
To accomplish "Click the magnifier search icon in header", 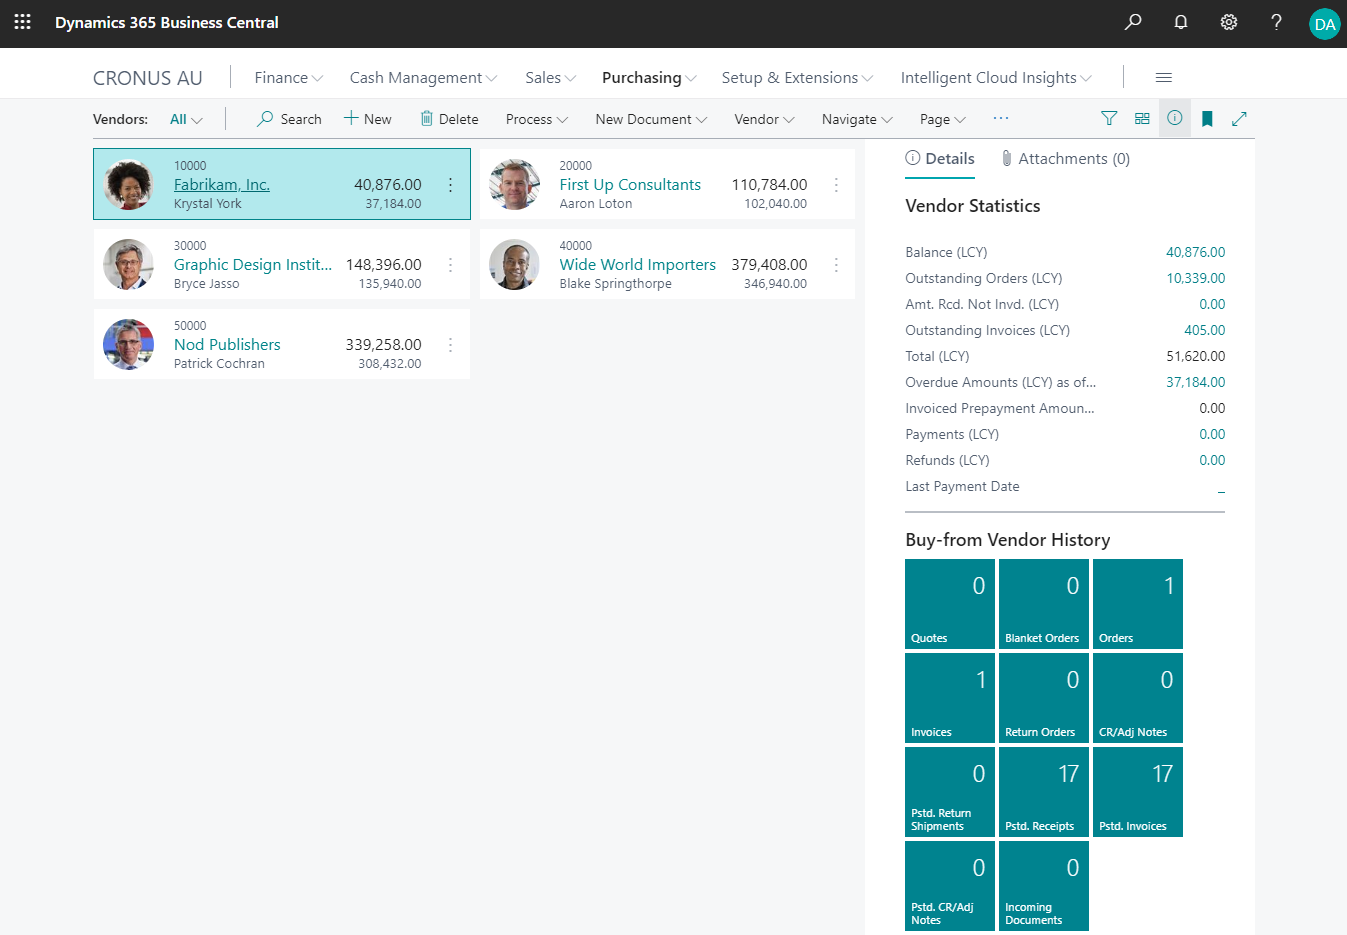I will click(1133, 22).
